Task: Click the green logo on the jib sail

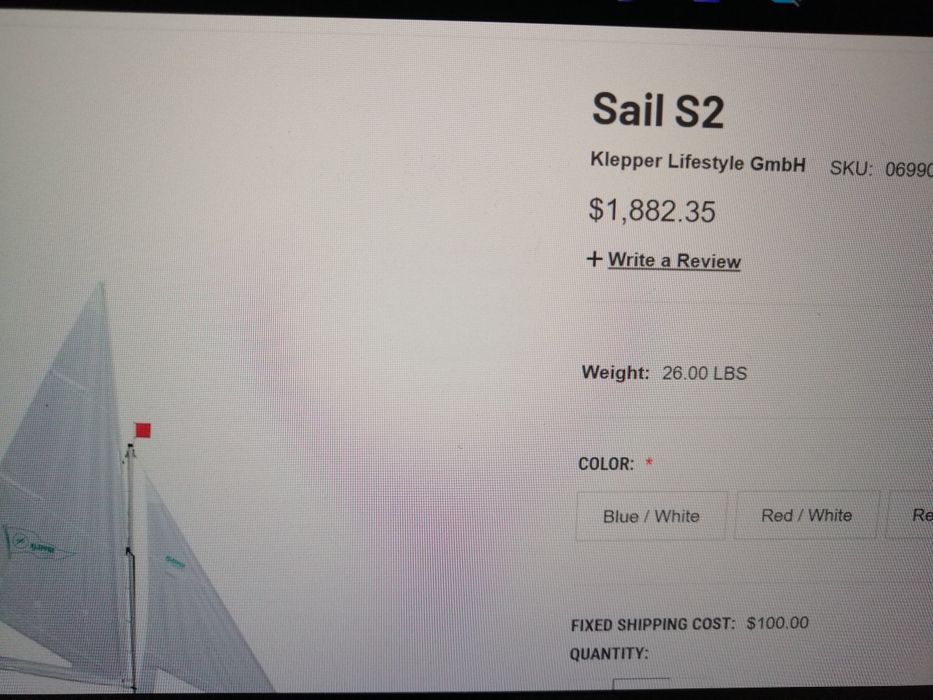Action: coord(176,561)
